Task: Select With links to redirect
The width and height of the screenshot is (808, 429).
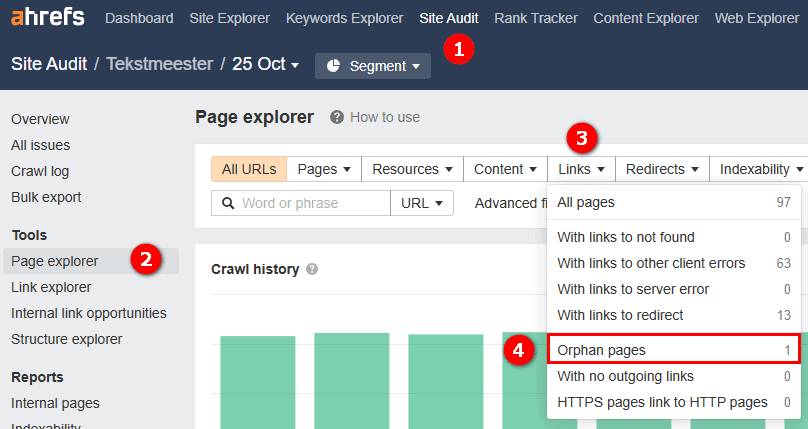Action: point(674,315)
